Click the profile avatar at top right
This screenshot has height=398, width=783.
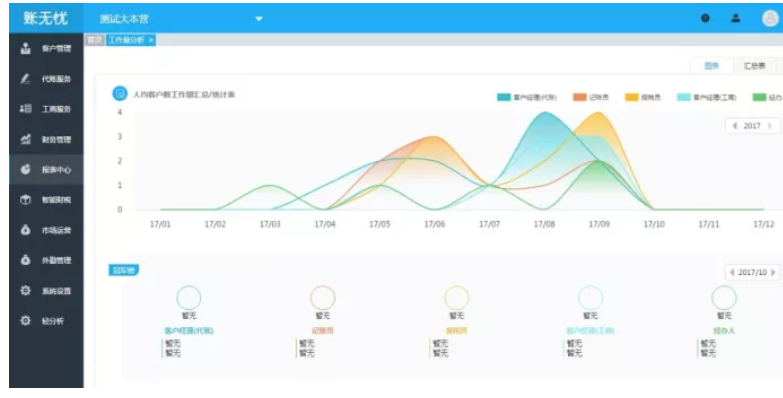[x=770, y=18]
